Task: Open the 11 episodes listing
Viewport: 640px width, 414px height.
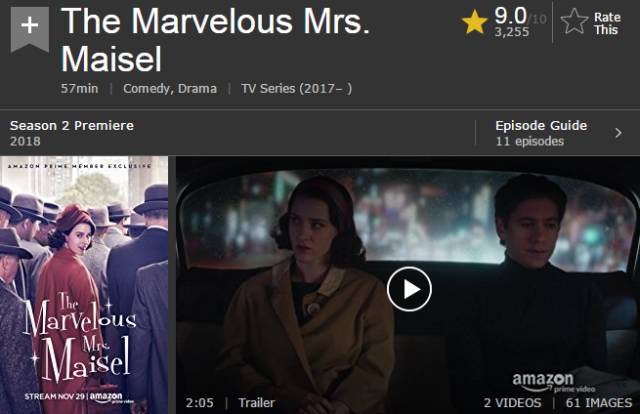Action: coord(529,141)
